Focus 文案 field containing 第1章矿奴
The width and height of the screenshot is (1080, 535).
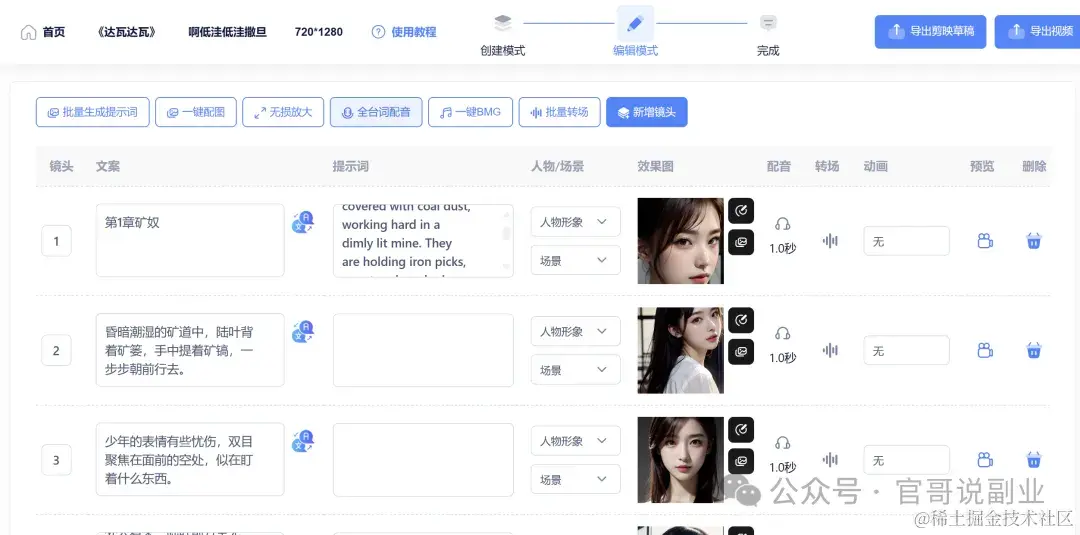(190, 240)
